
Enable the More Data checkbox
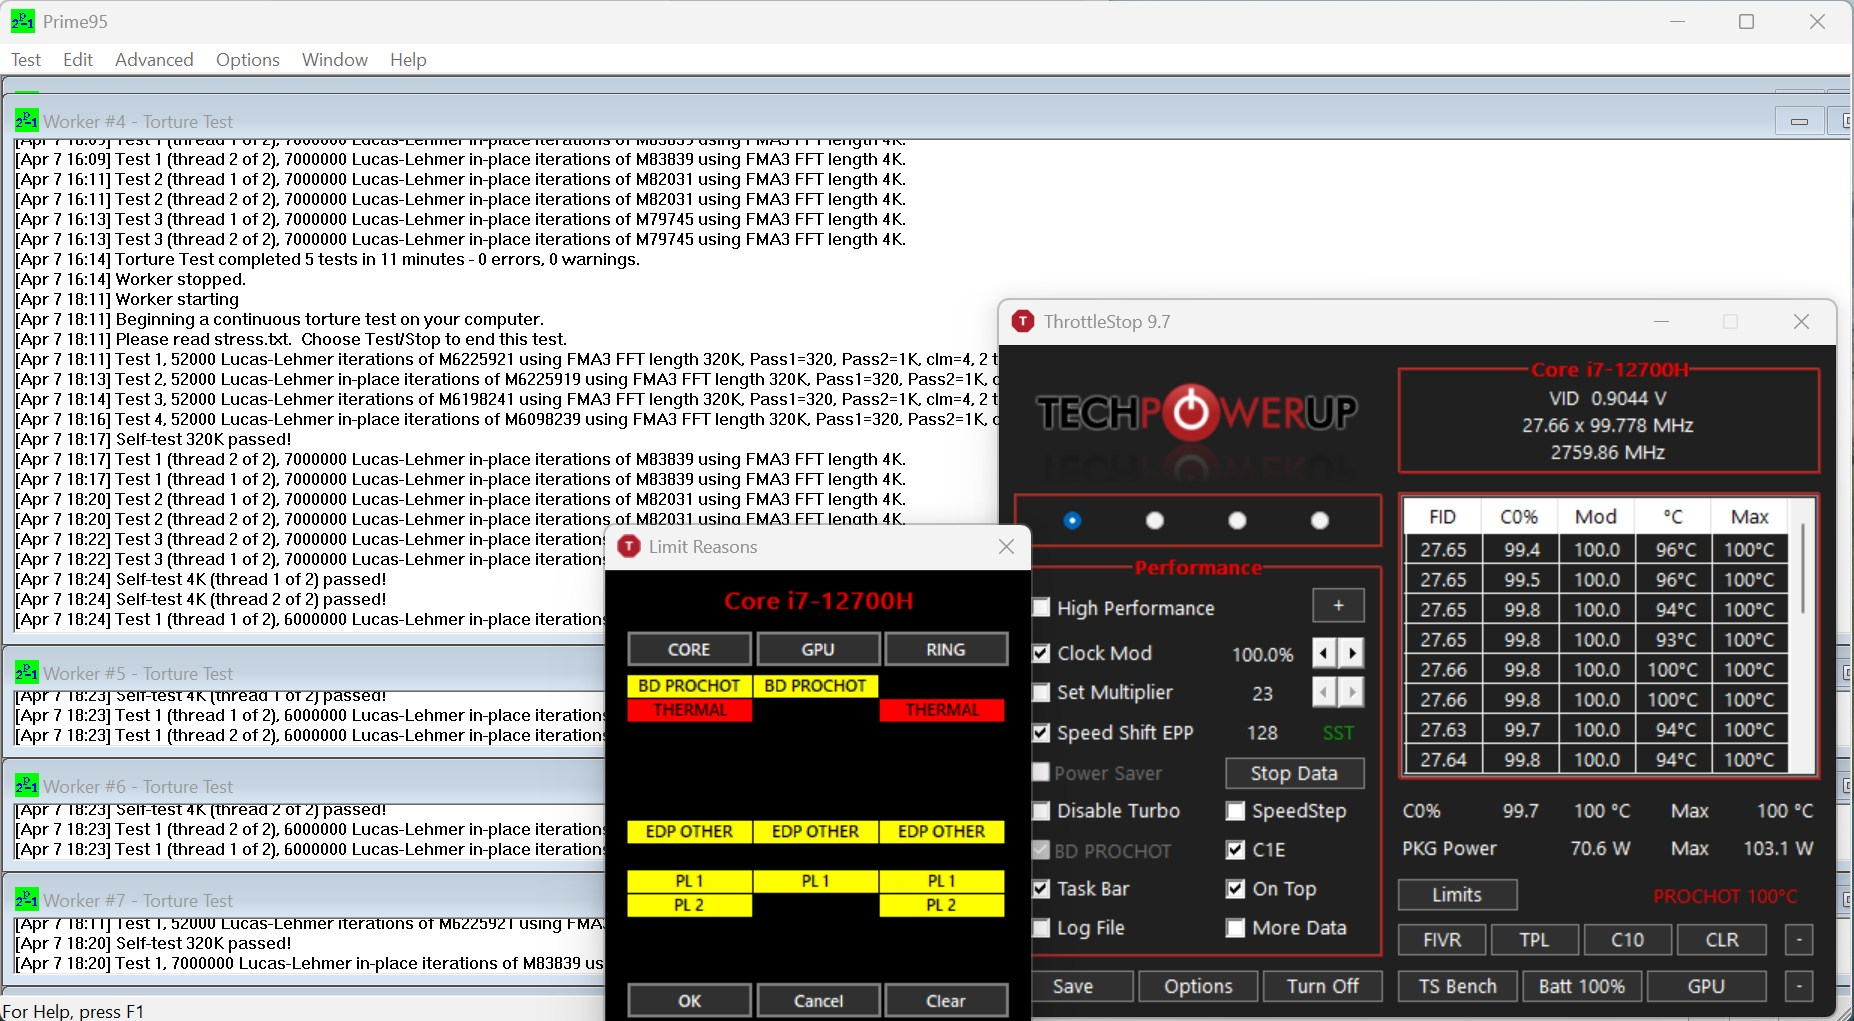coord(1236,928)
